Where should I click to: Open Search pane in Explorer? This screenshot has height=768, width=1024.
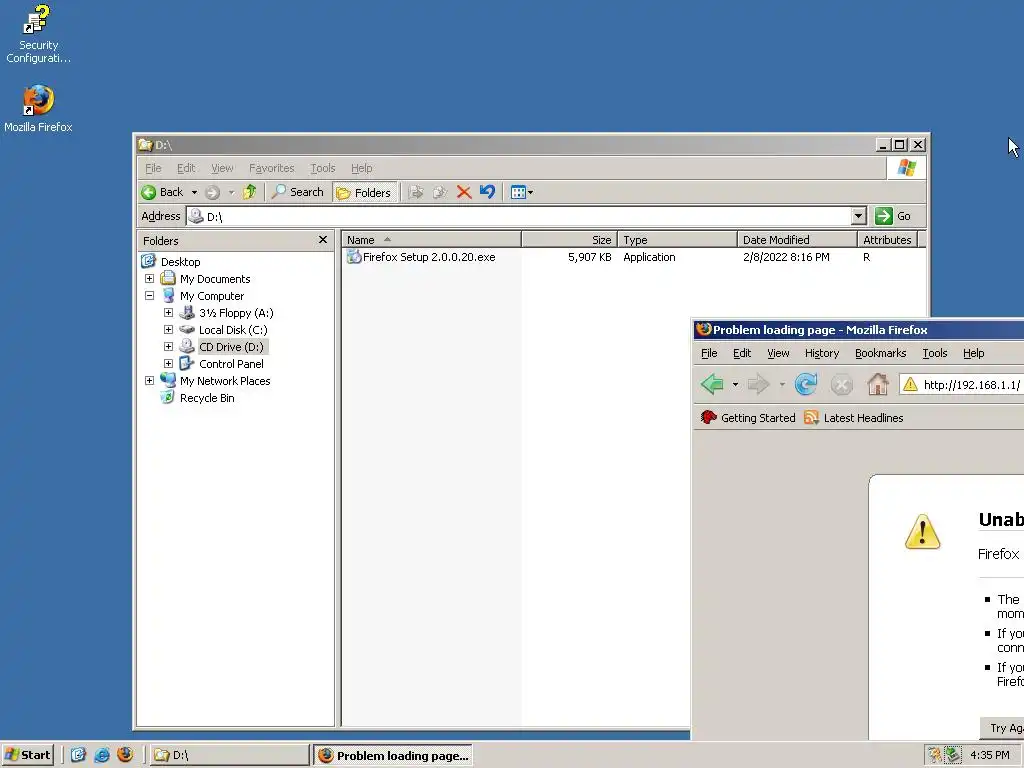pos(298,192)
